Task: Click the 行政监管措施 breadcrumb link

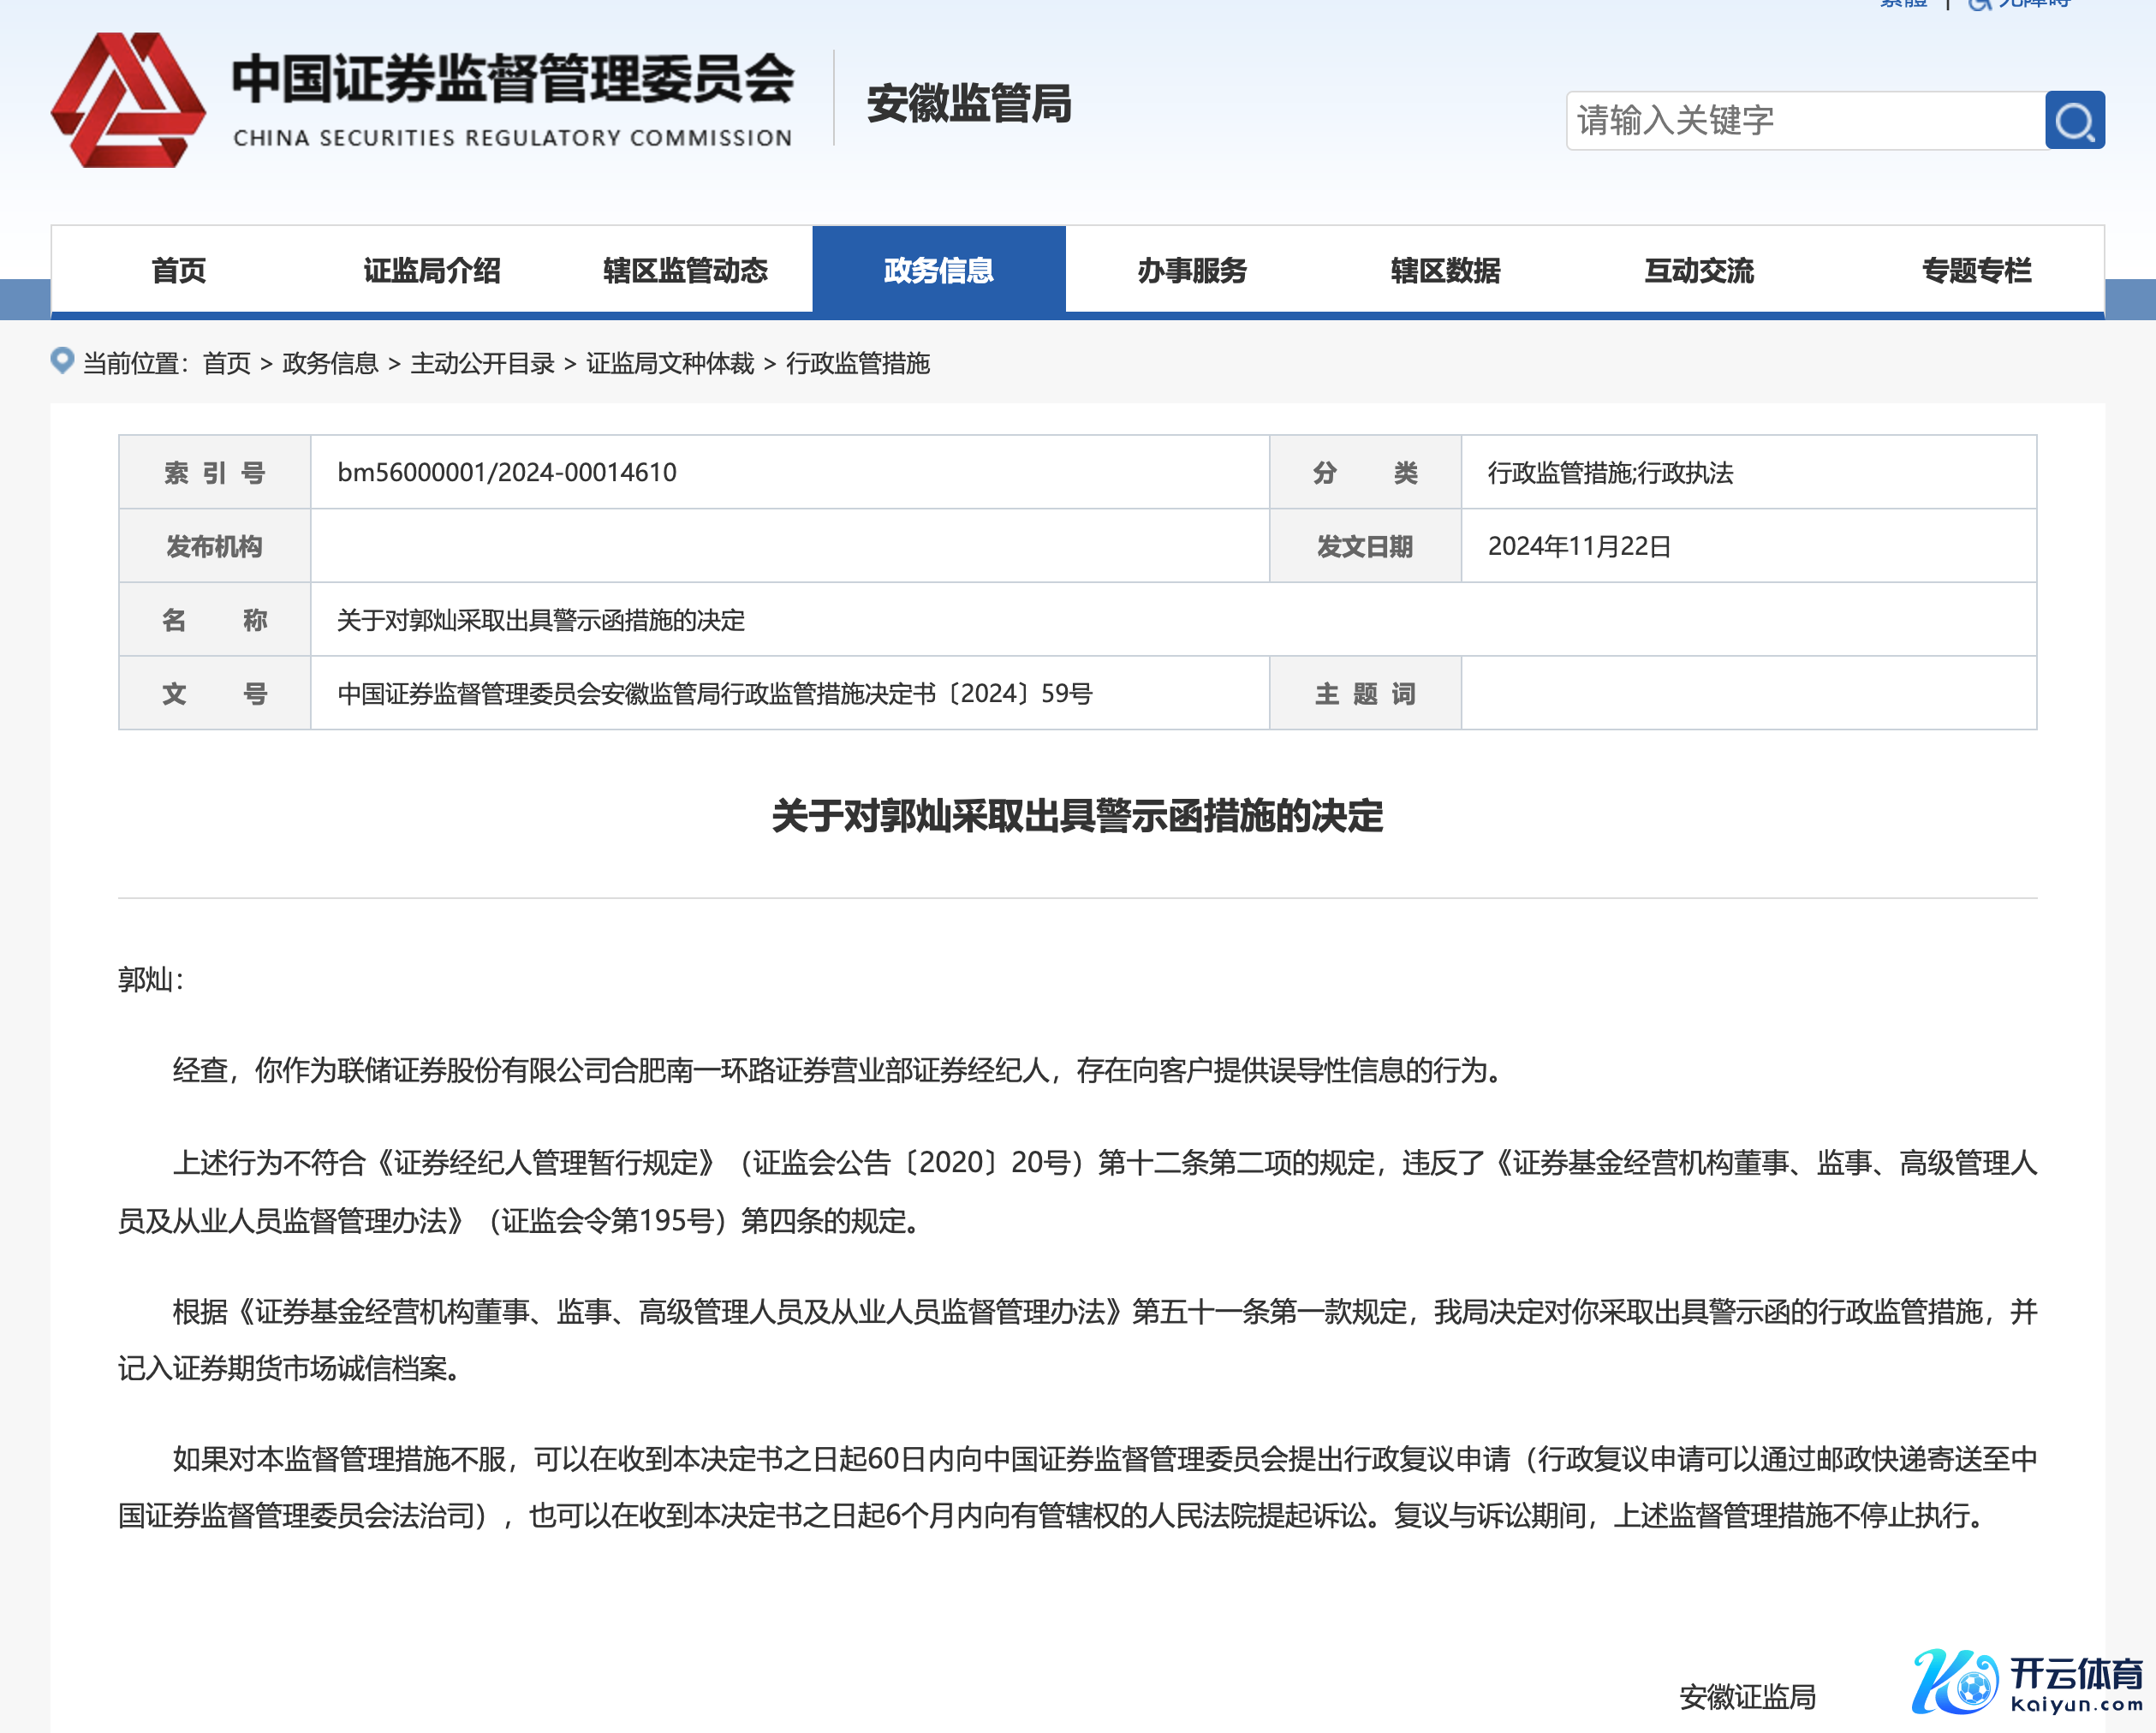Action: [x=857, y=363]
